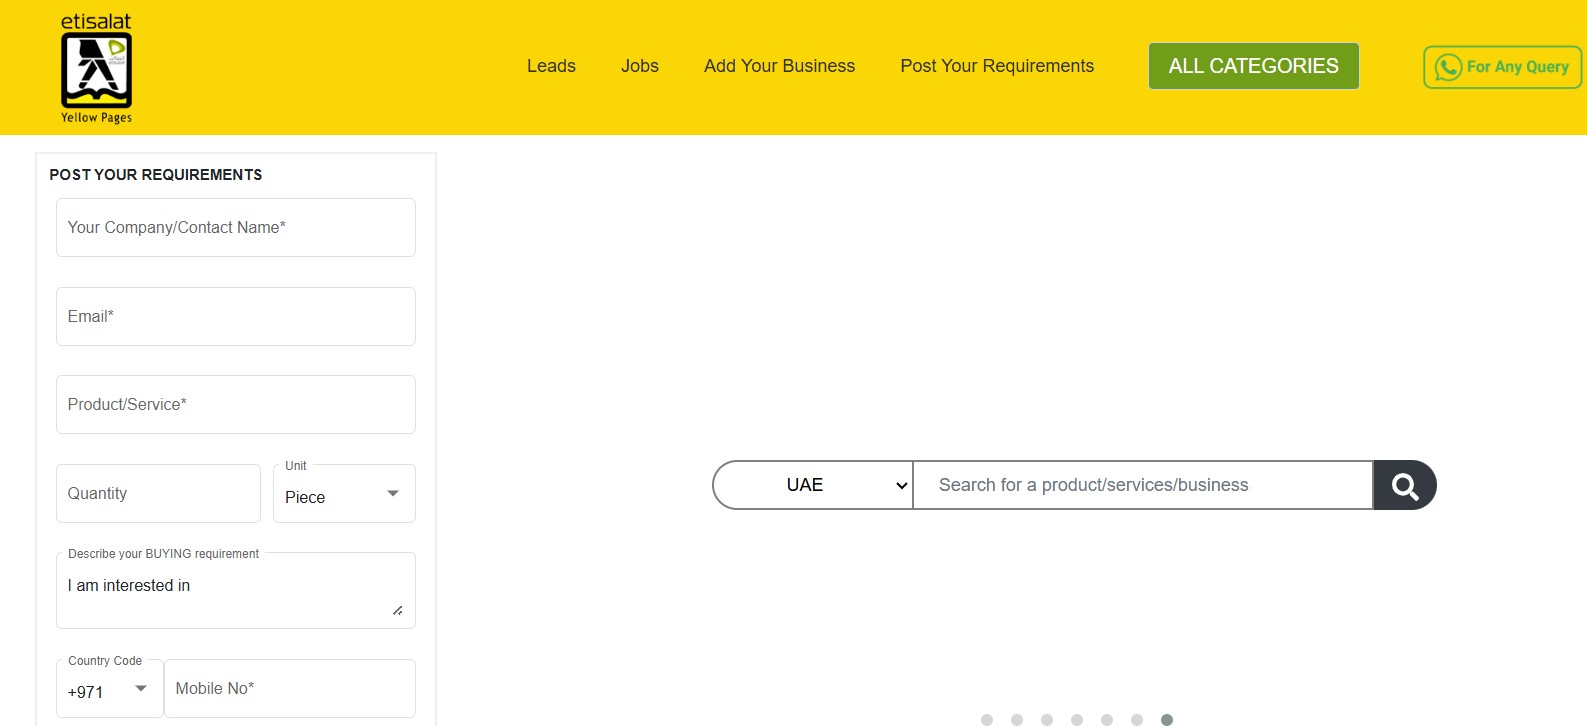Open Post Your Requirements nav link
1587x726 pixels.
tap(997, 66)
